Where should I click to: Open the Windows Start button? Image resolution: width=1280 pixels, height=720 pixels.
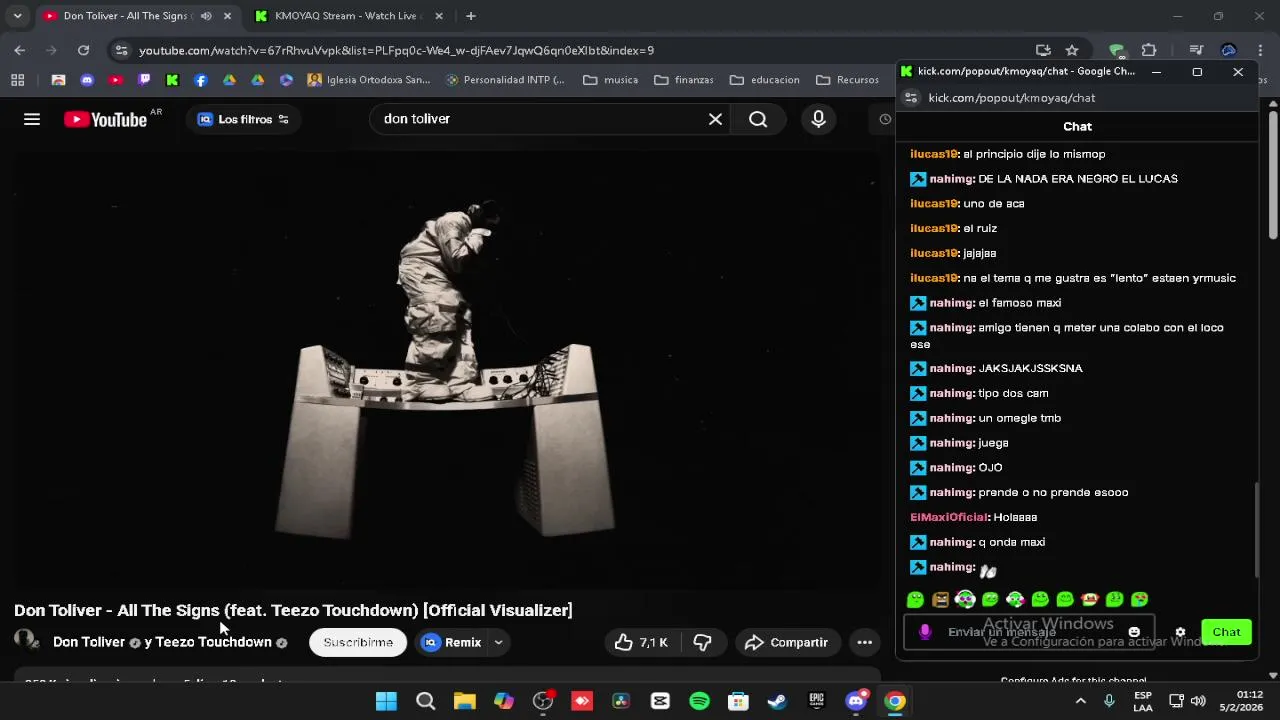386,701
